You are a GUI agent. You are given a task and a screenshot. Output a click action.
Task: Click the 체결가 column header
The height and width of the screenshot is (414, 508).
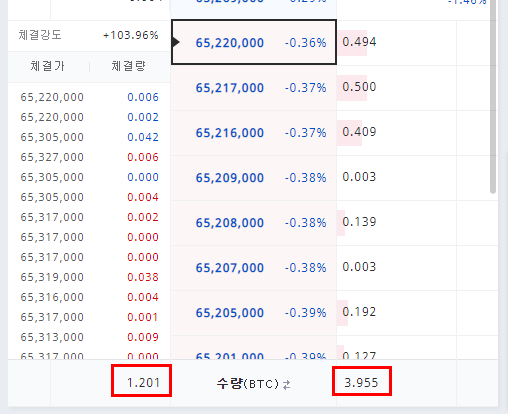pos(48,66)
